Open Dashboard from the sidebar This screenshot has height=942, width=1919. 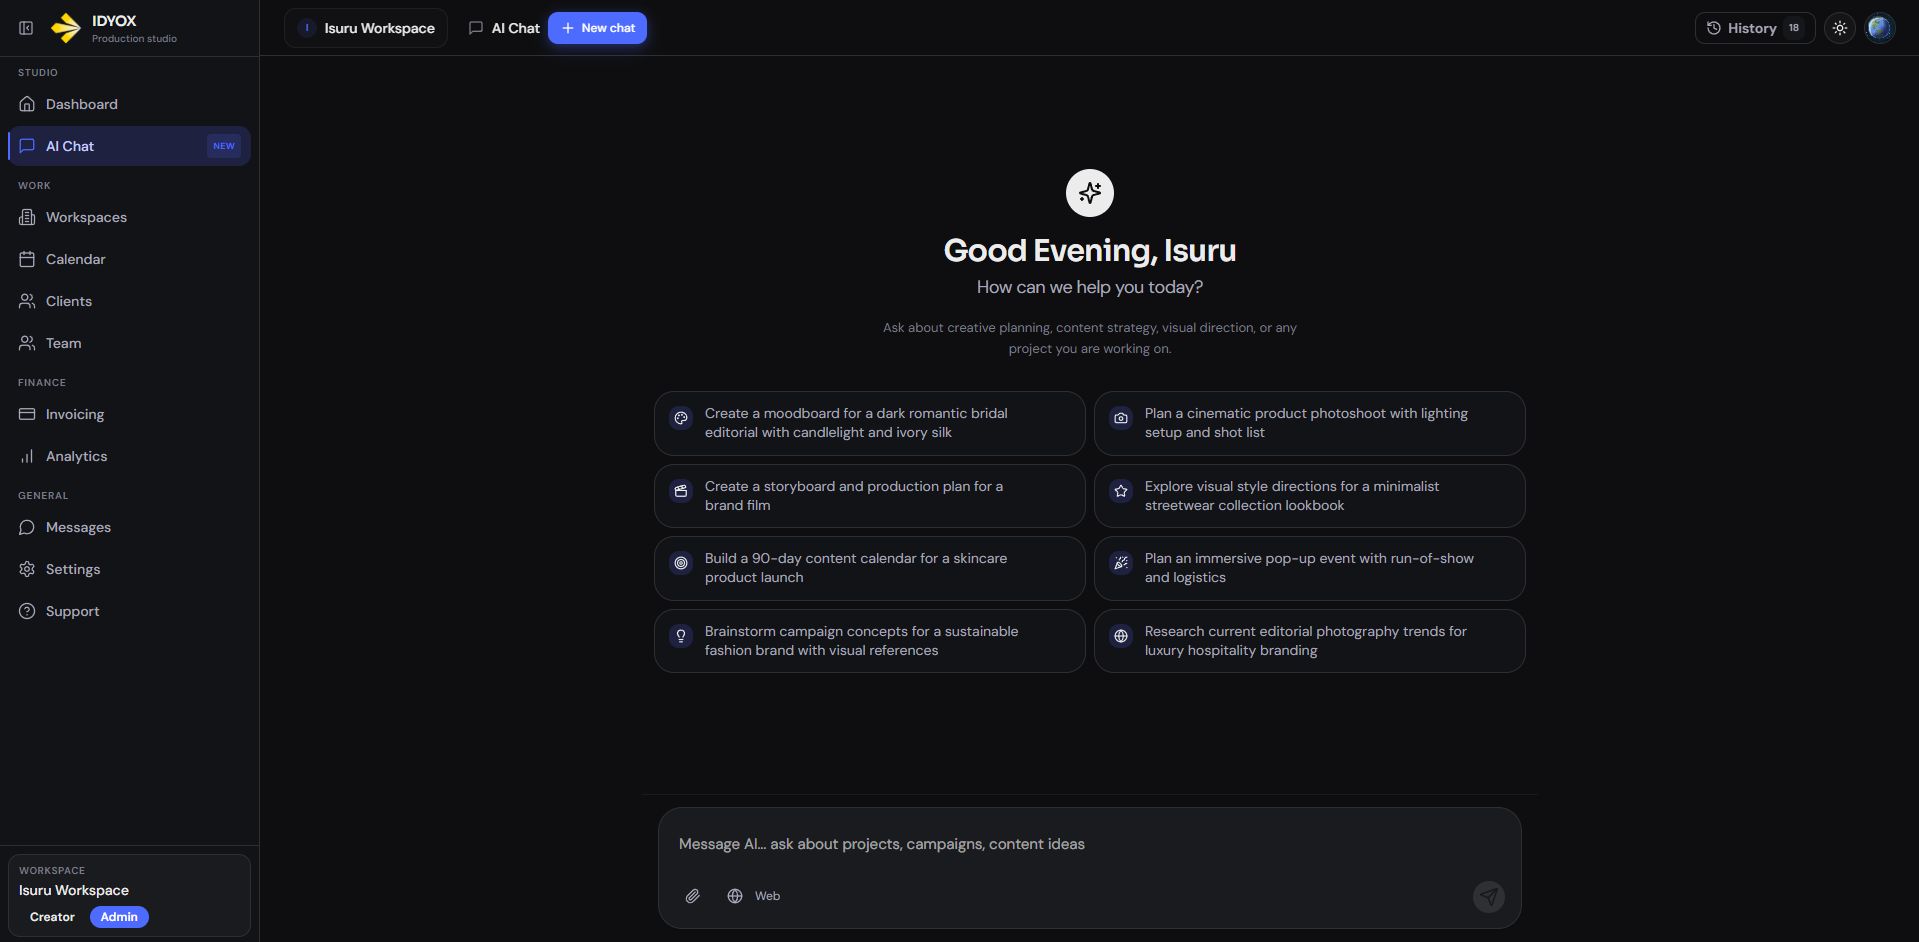coord(129,104)
